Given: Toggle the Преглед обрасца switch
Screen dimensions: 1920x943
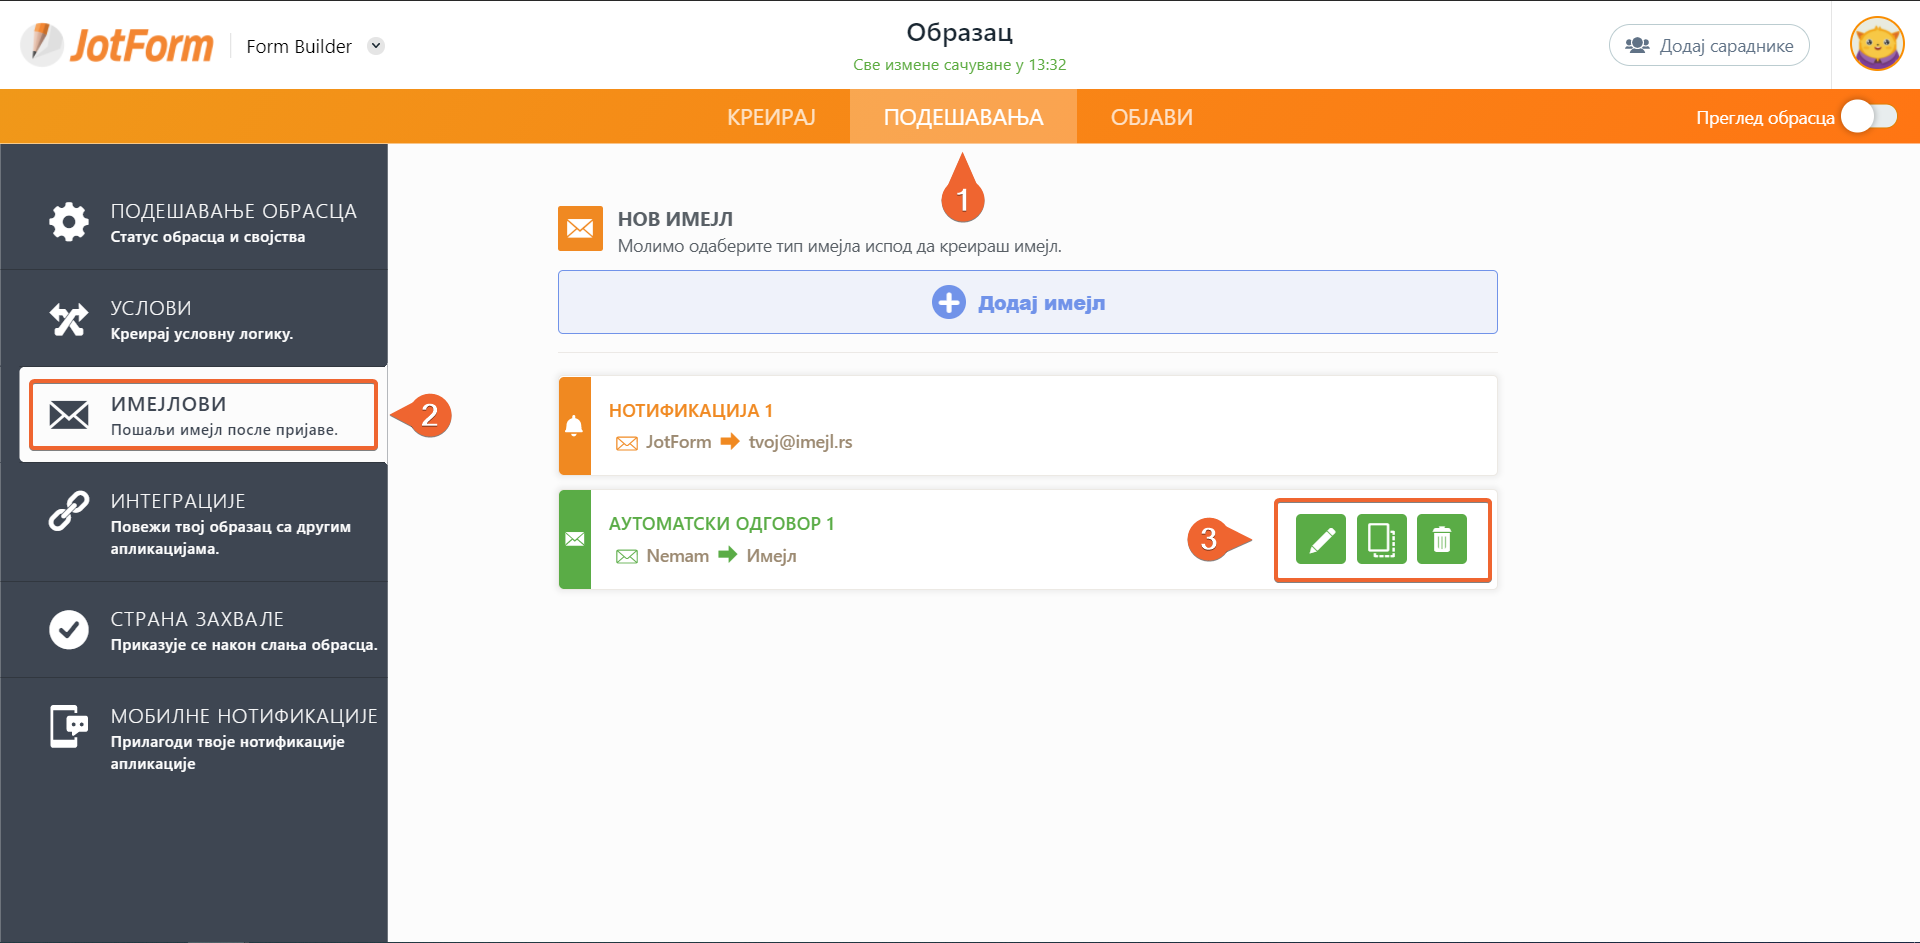Looking at the screenshot, I should tap(1868, 117).
